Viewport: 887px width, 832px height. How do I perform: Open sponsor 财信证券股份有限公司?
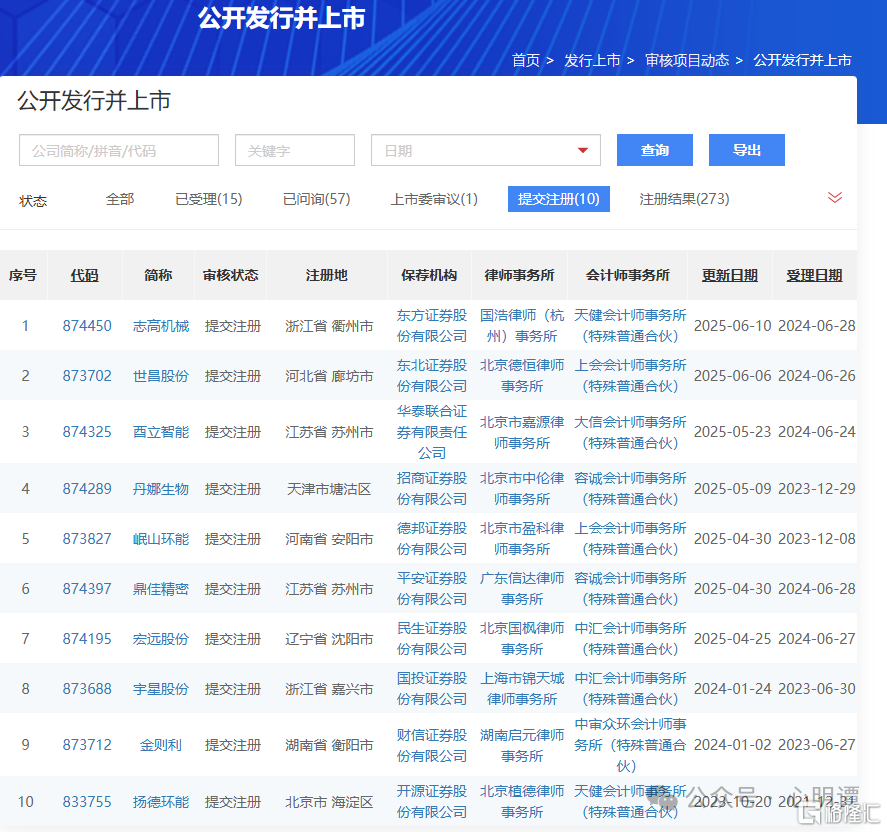coord(432,745)
